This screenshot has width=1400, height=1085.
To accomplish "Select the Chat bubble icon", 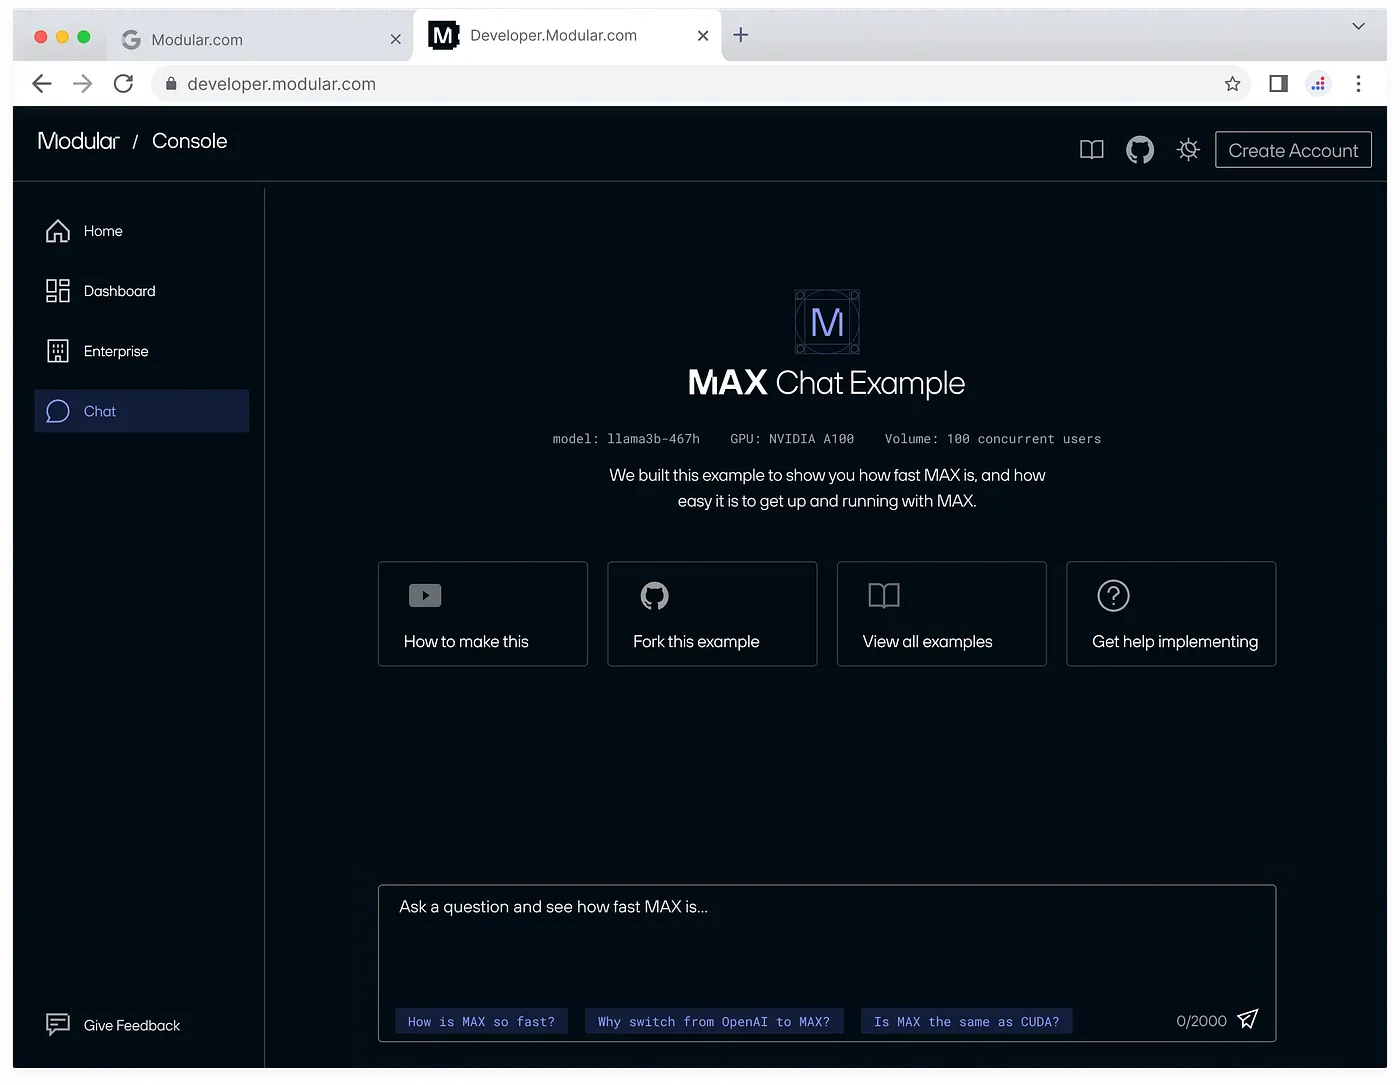I will click(x=58, y=411).
